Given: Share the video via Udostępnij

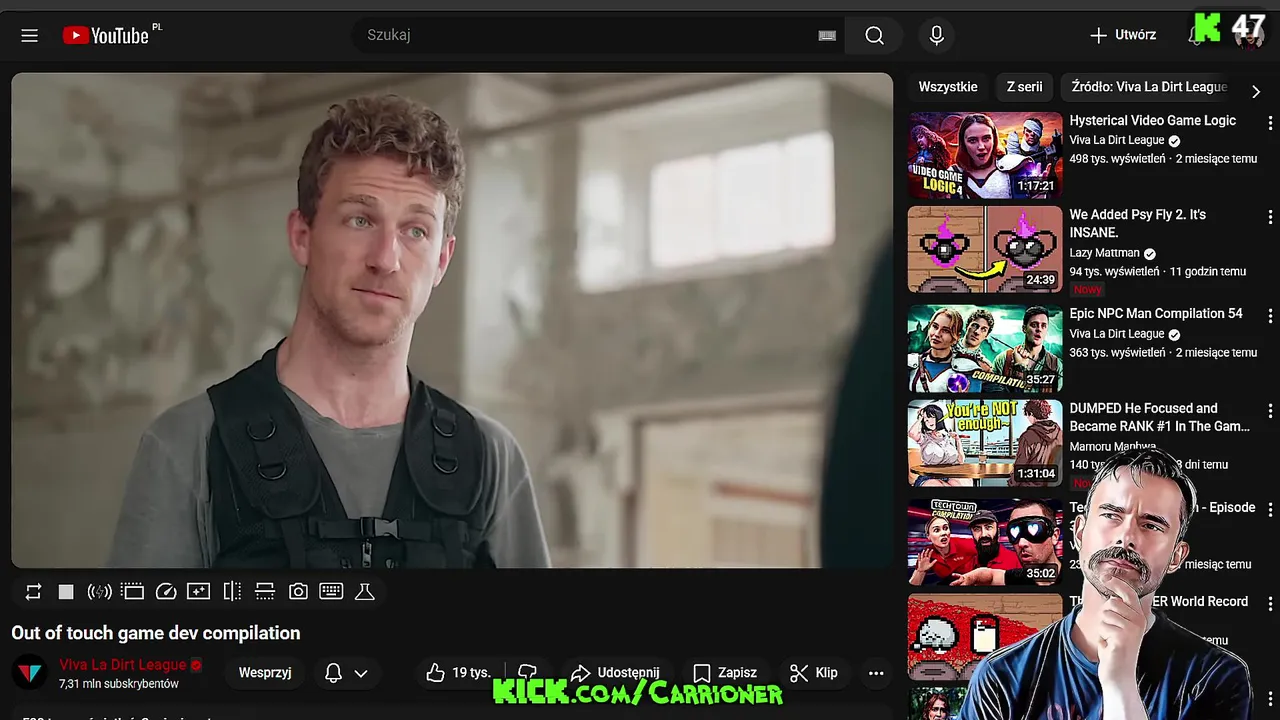Looking at the screenshot, I should point(615,673).
